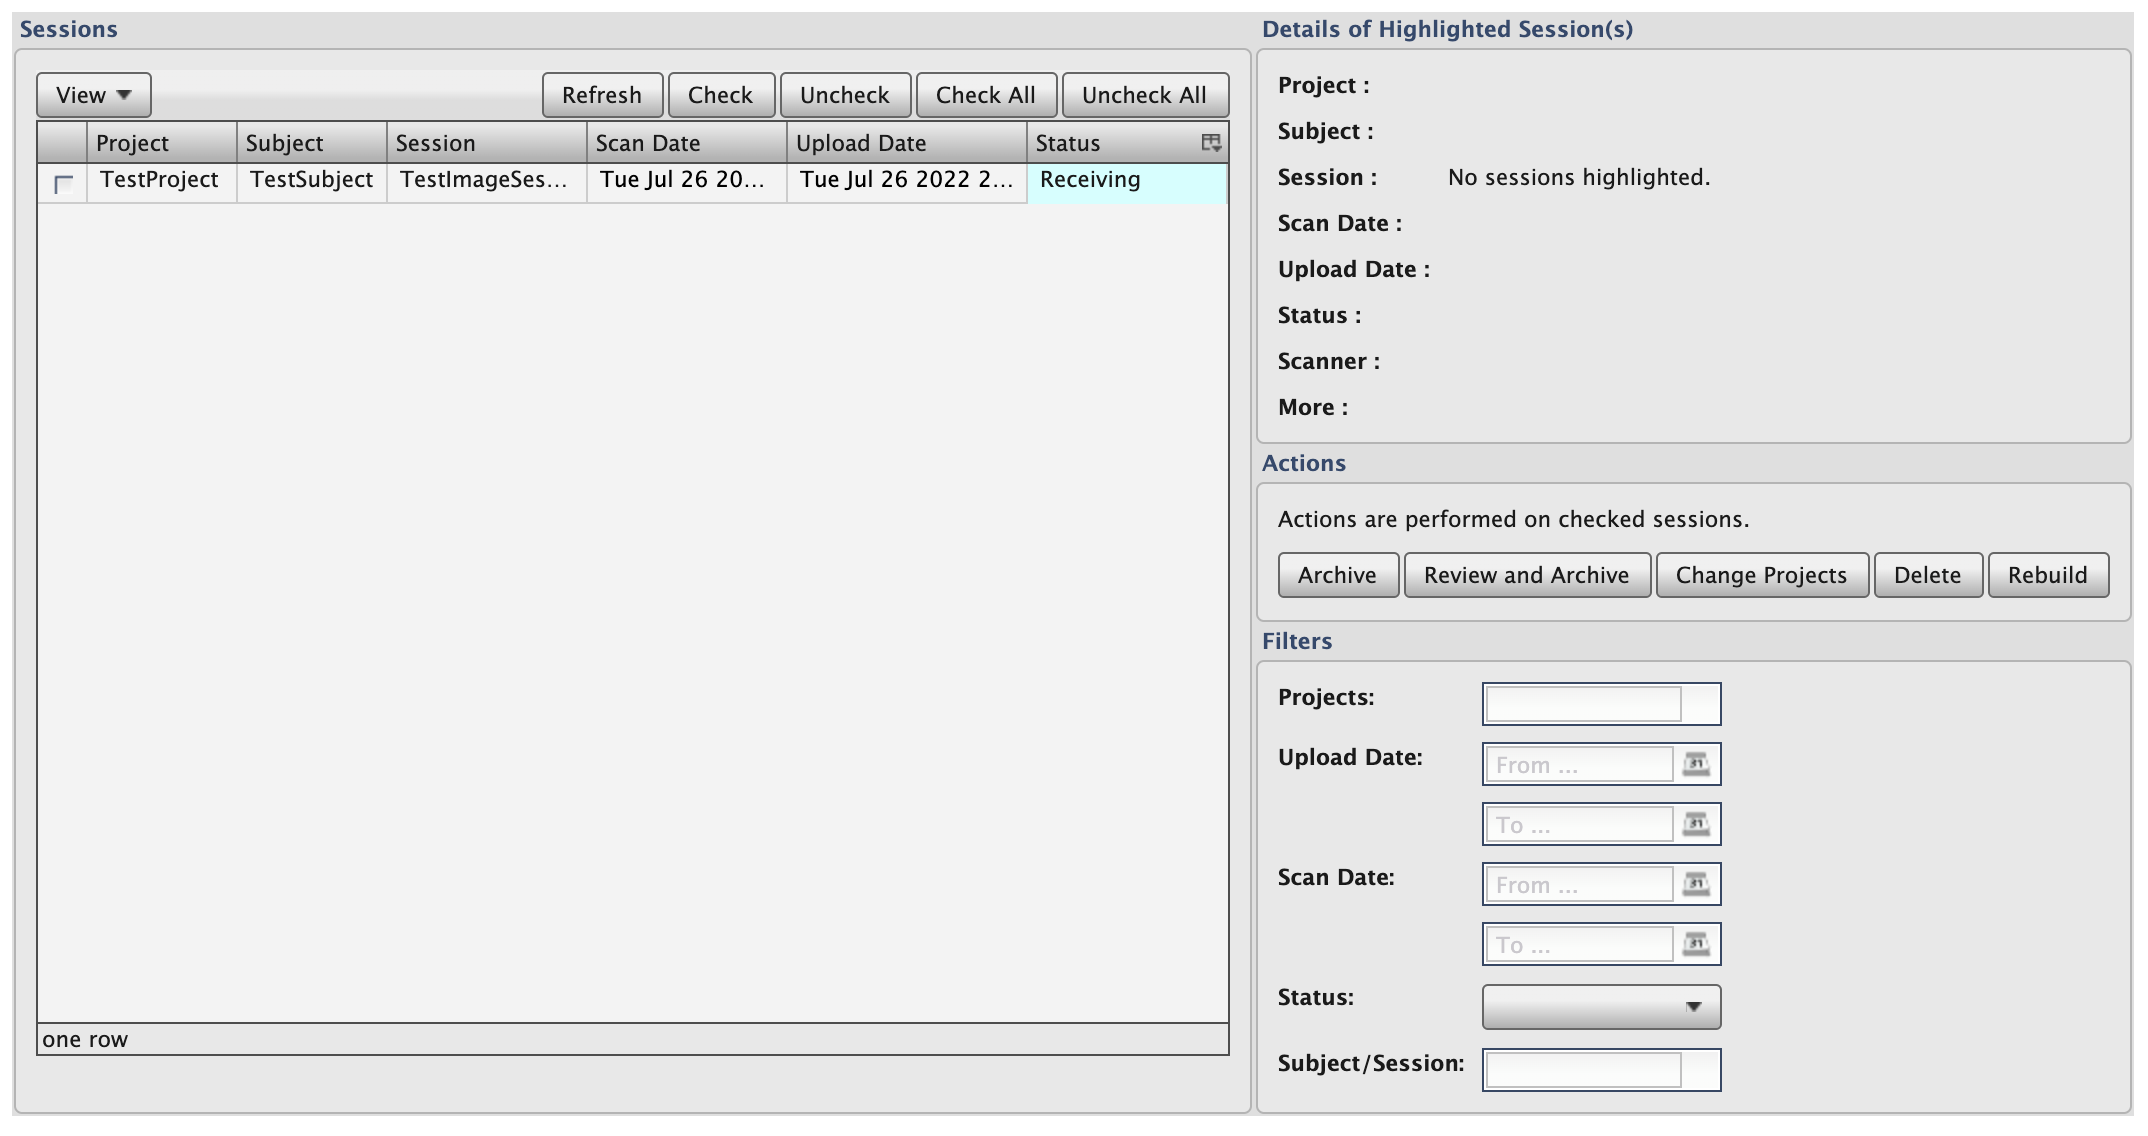Click the Subject/Session filter field
The image size is (2148, 1136).
tap(1583, 1070)
